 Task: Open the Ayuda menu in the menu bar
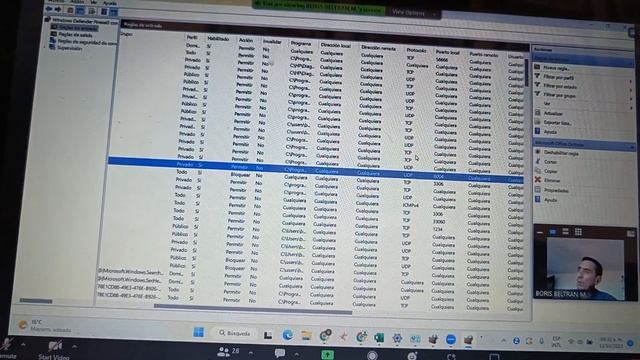point(109,3)
